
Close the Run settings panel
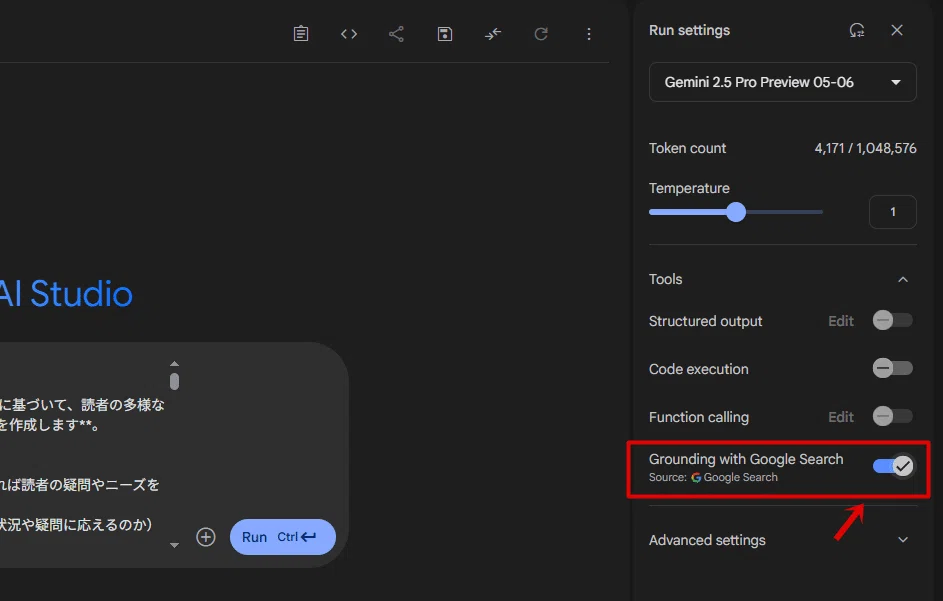coord(897,30)
